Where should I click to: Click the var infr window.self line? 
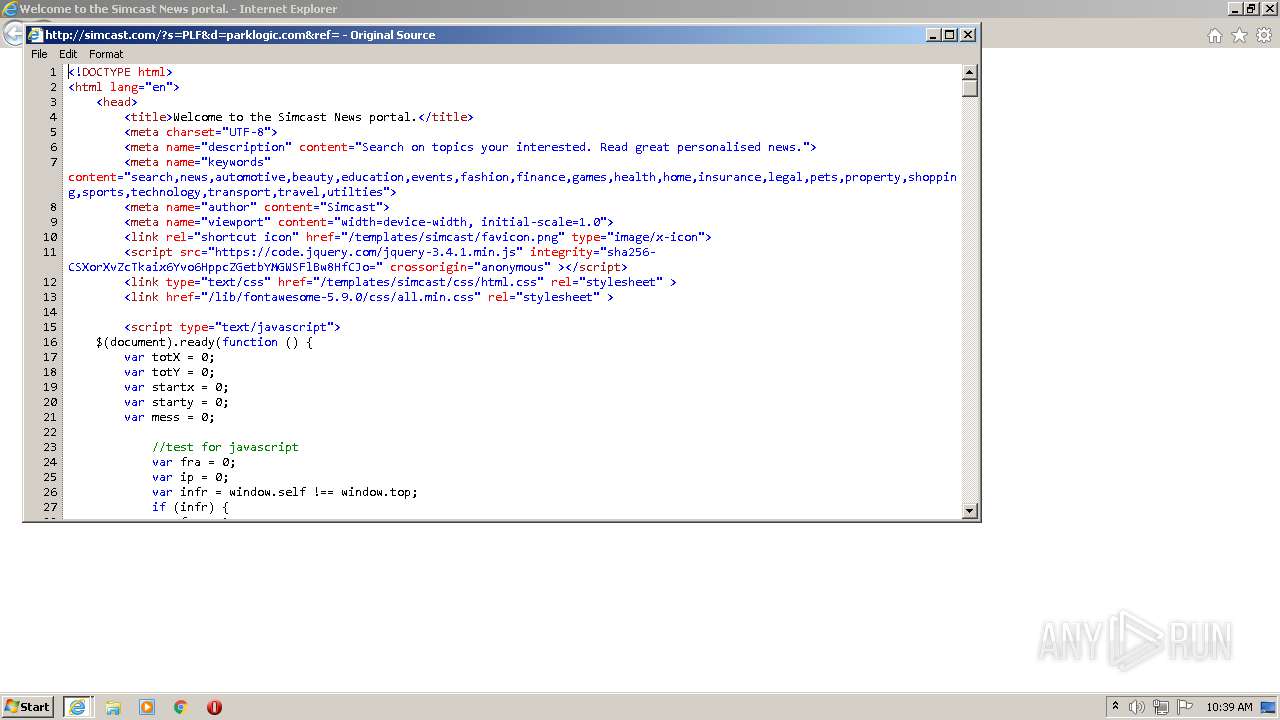coord(285,492)
